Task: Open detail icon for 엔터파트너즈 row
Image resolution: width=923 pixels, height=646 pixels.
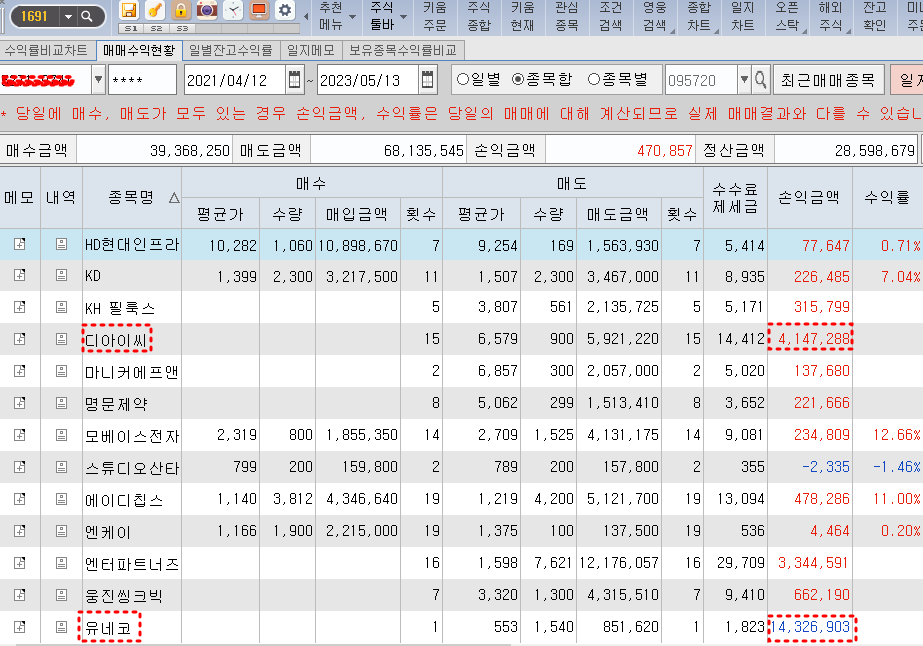Action: pos(61,563)
